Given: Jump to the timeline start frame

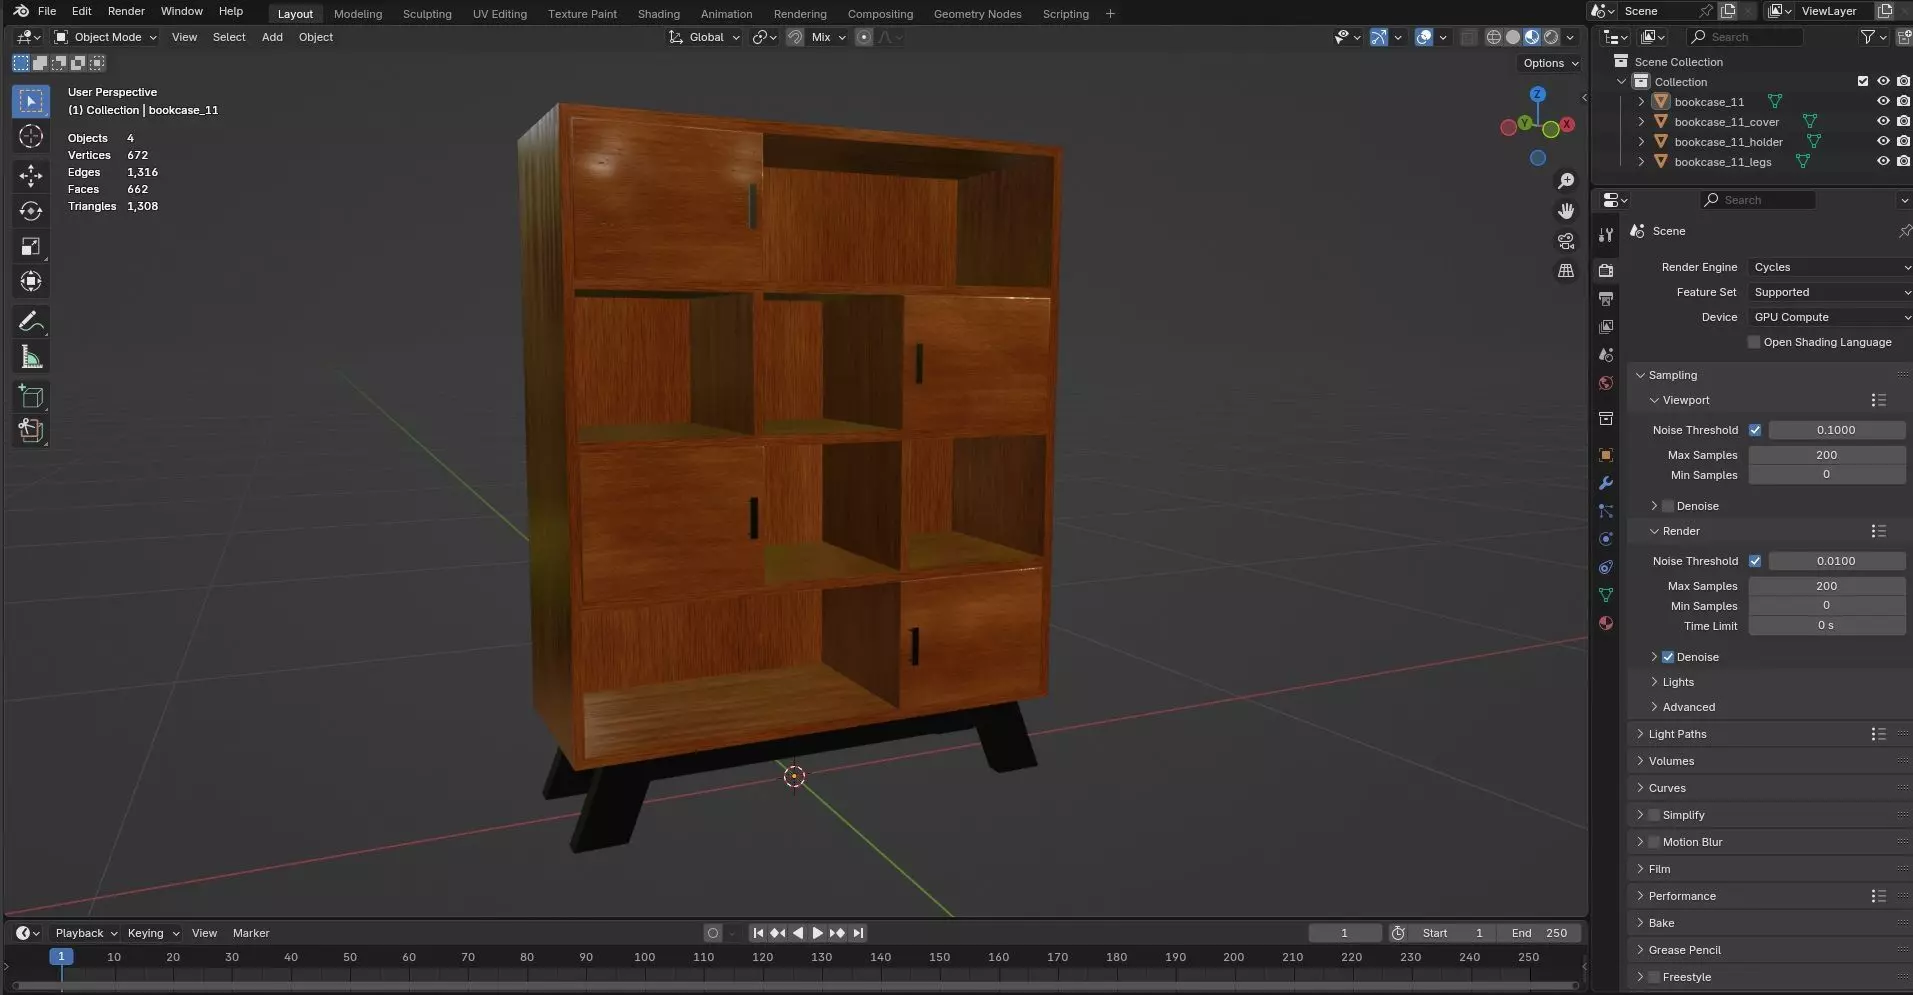Looking at the screenshot, I should tap(758, 933).
